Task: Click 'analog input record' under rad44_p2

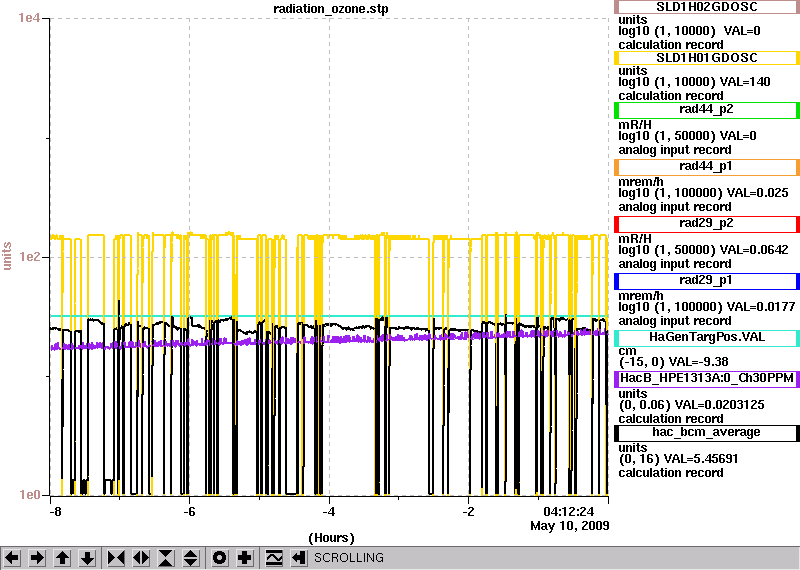Action: click(675, 150)
